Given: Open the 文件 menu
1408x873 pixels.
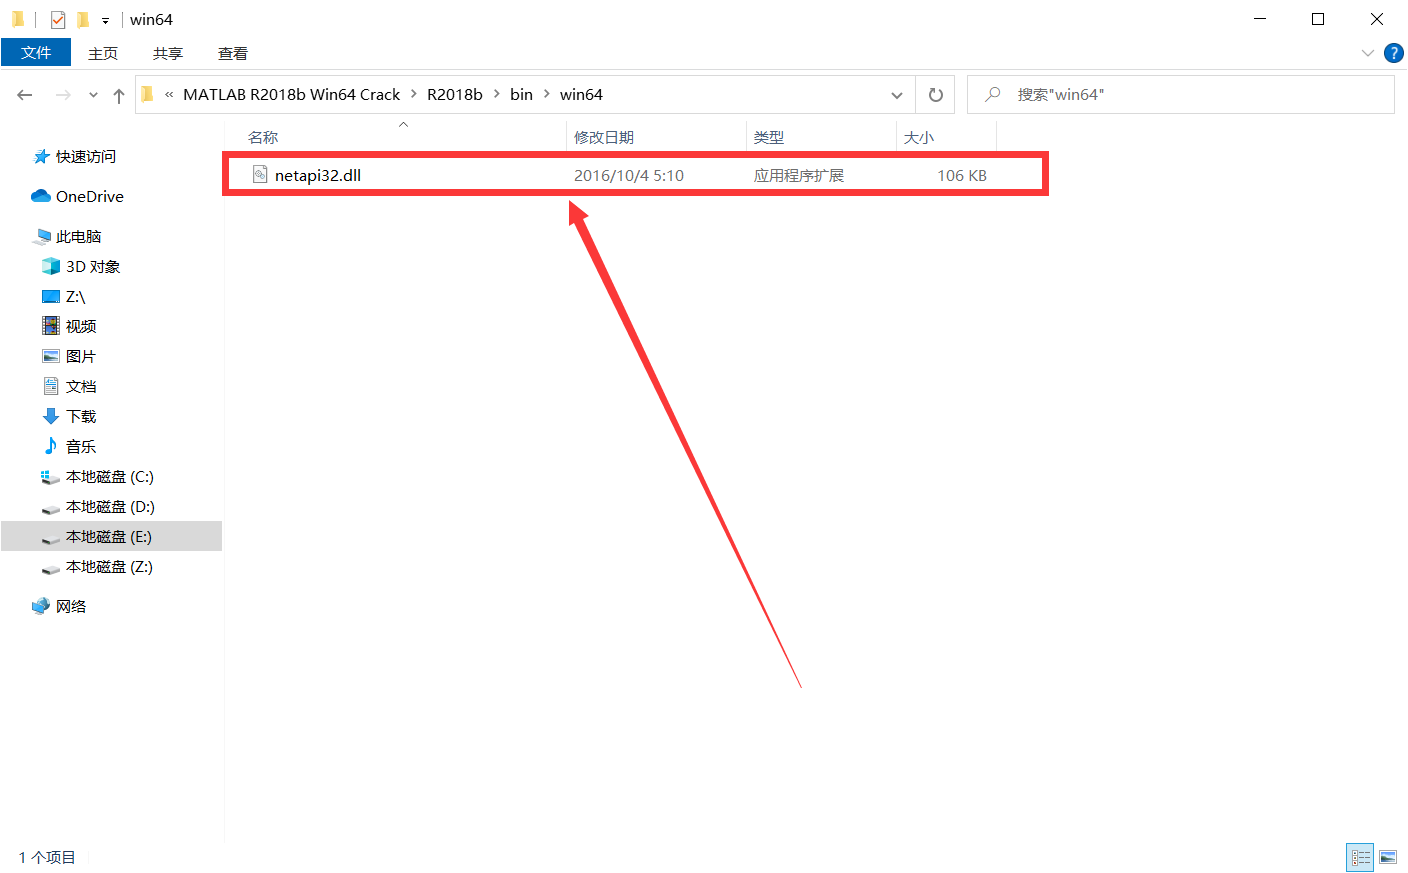Looking at the screenshot, I should (36, 53).
